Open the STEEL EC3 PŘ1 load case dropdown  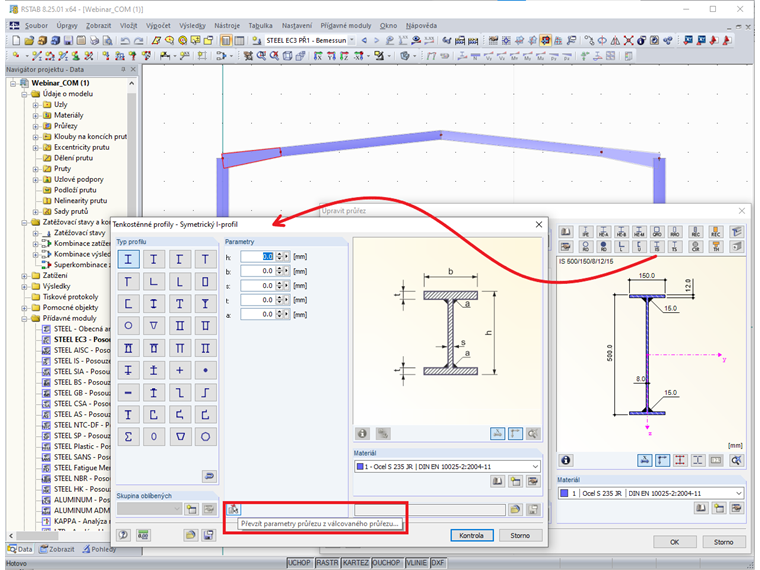(351, 41)
